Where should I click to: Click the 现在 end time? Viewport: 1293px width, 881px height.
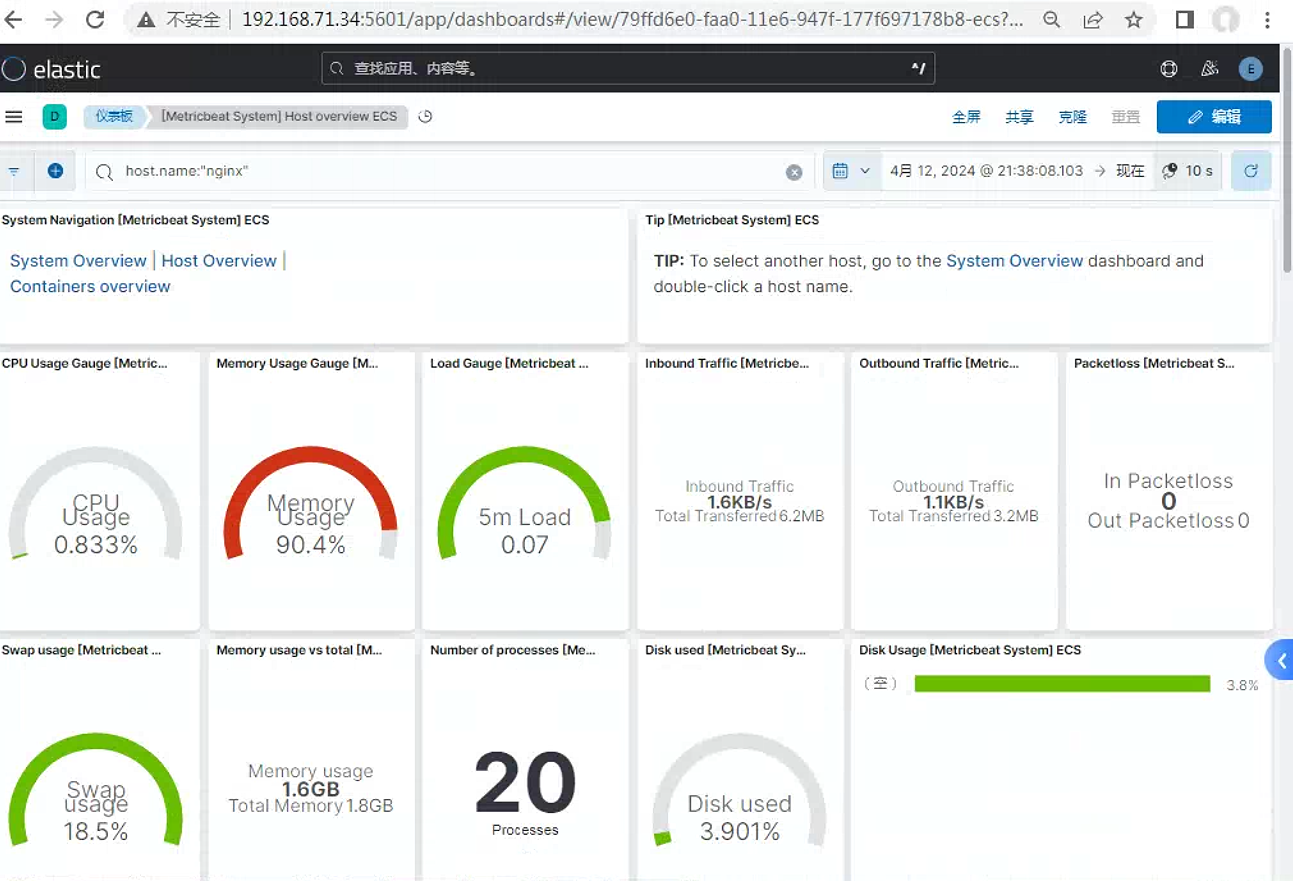coord(1130,171)
